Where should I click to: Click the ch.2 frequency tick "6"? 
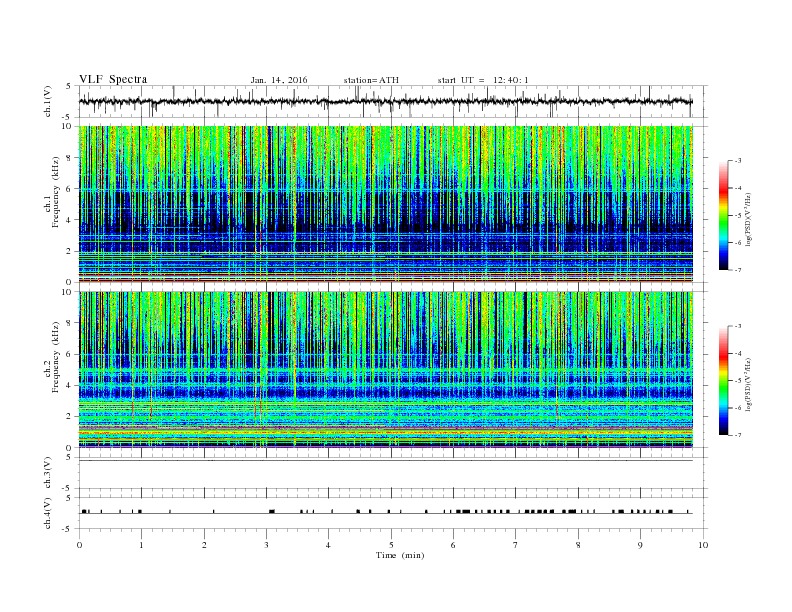pos(69,354)
